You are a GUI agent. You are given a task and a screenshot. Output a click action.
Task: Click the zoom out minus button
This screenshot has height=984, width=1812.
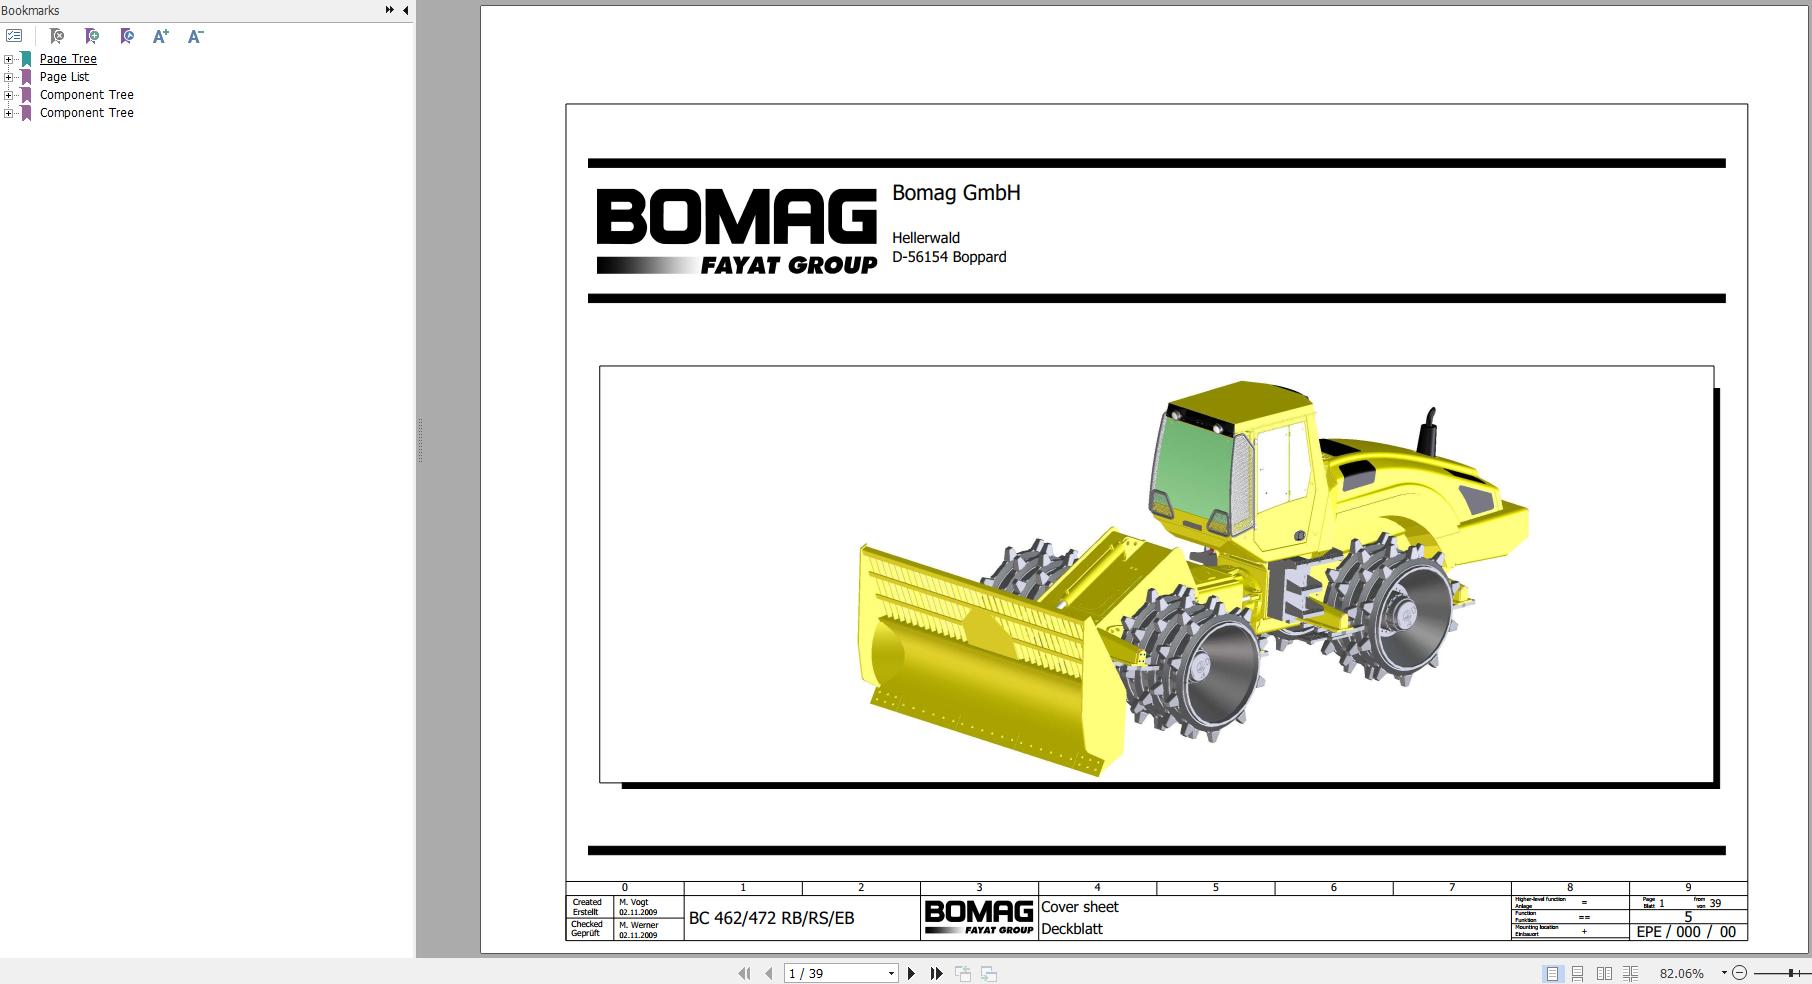coord(1739,973)
